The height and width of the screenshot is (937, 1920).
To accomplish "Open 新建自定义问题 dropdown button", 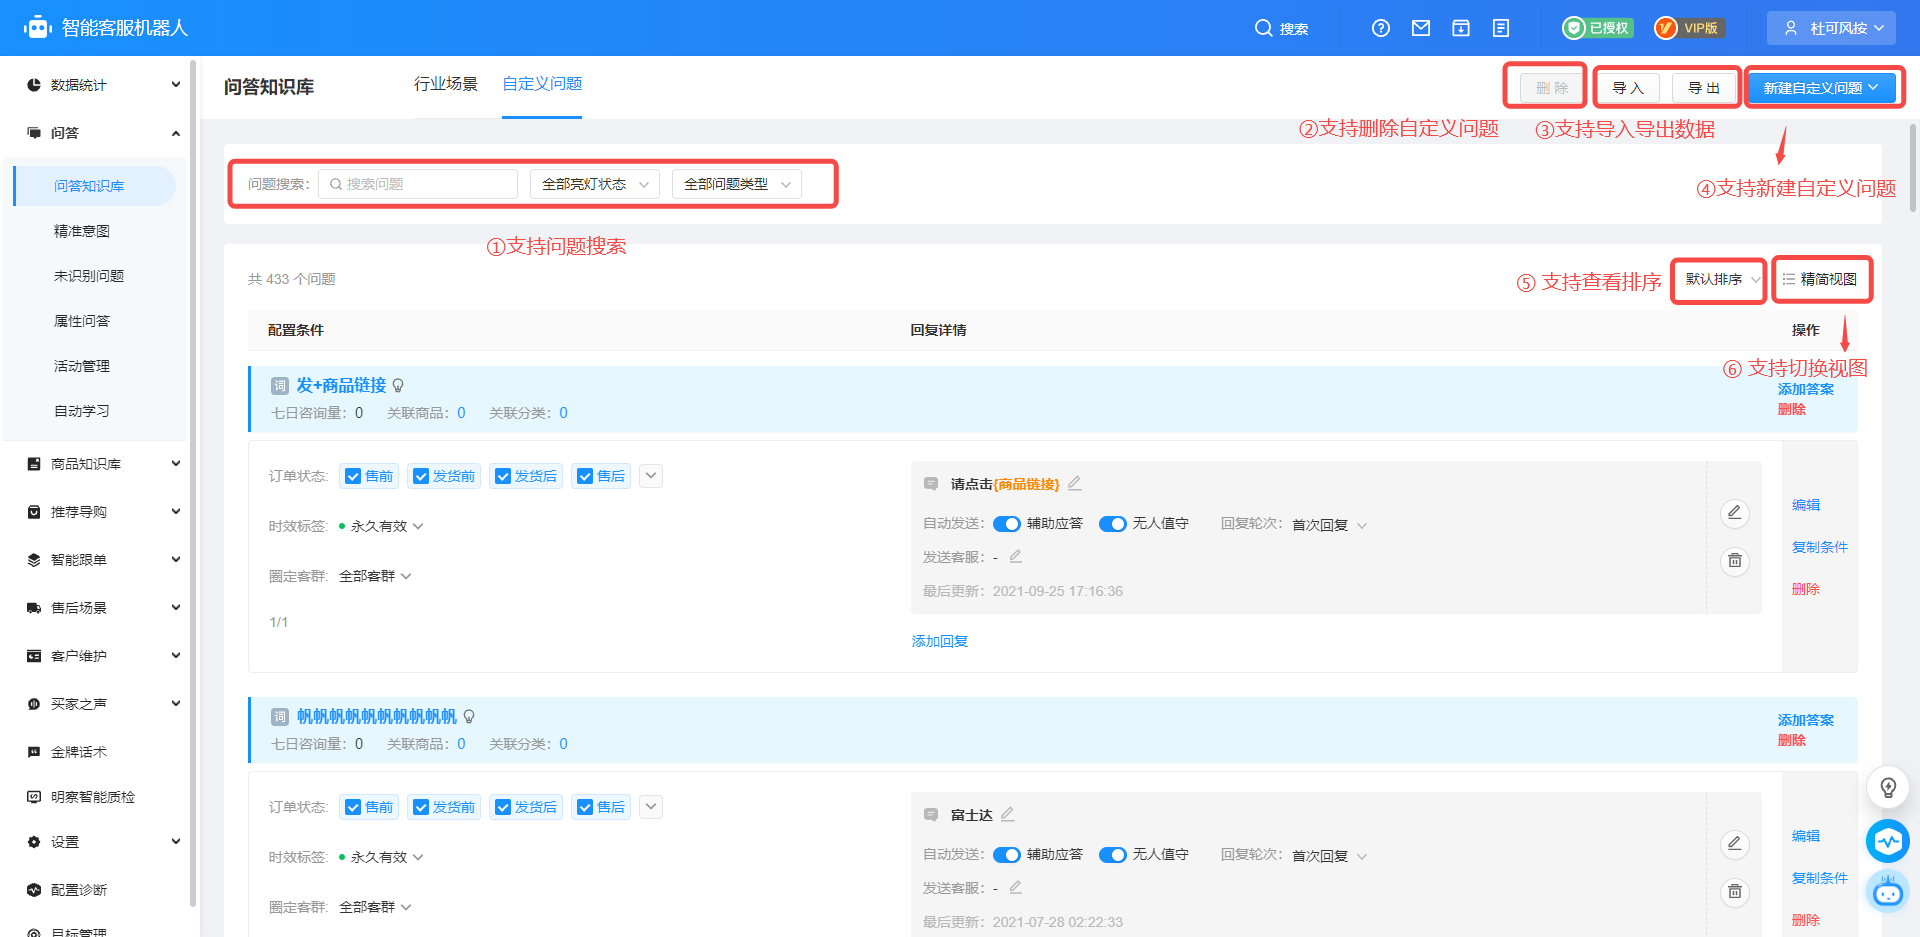I will (x=1822, y=88).
